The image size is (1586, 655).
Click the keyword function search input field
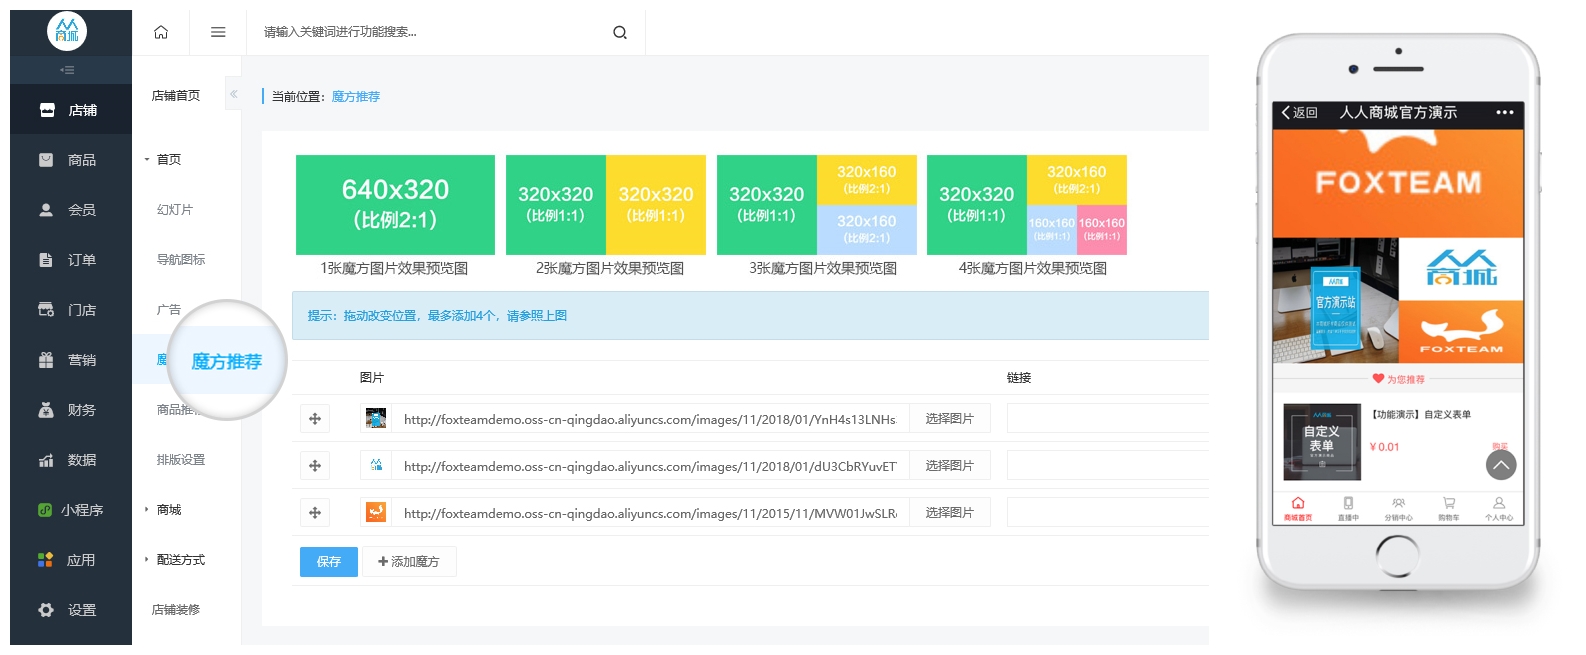(x=430, y=32)
